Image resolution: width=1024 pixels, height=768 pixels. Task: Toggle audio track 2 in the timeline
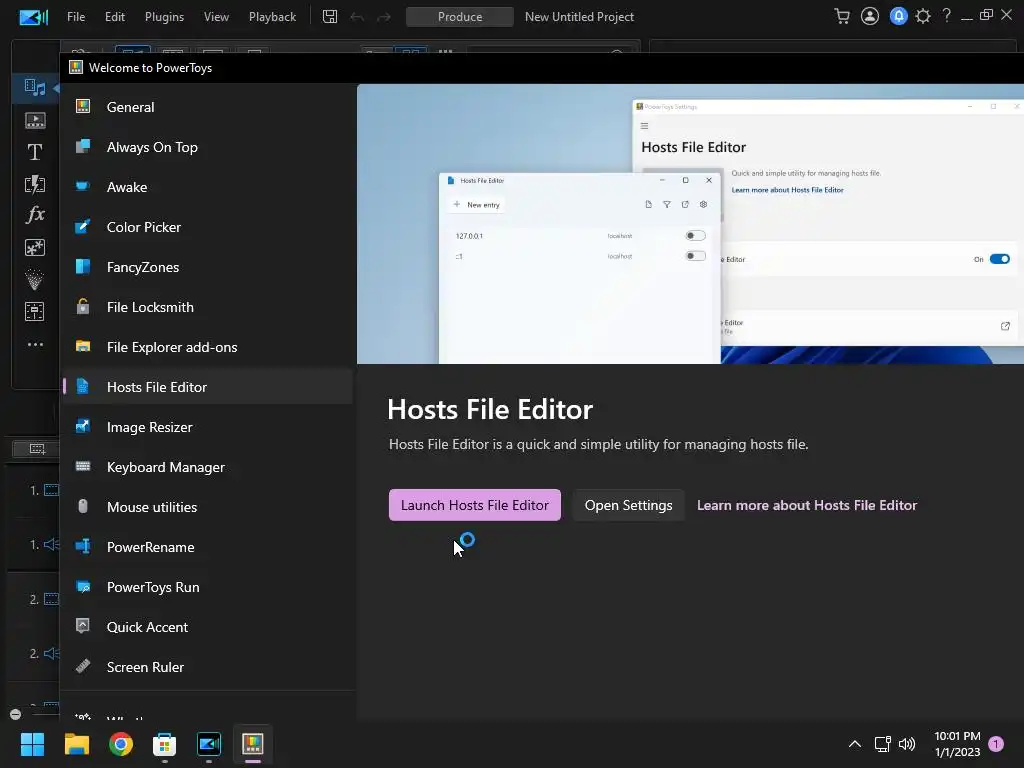click(x=52, y=653)
